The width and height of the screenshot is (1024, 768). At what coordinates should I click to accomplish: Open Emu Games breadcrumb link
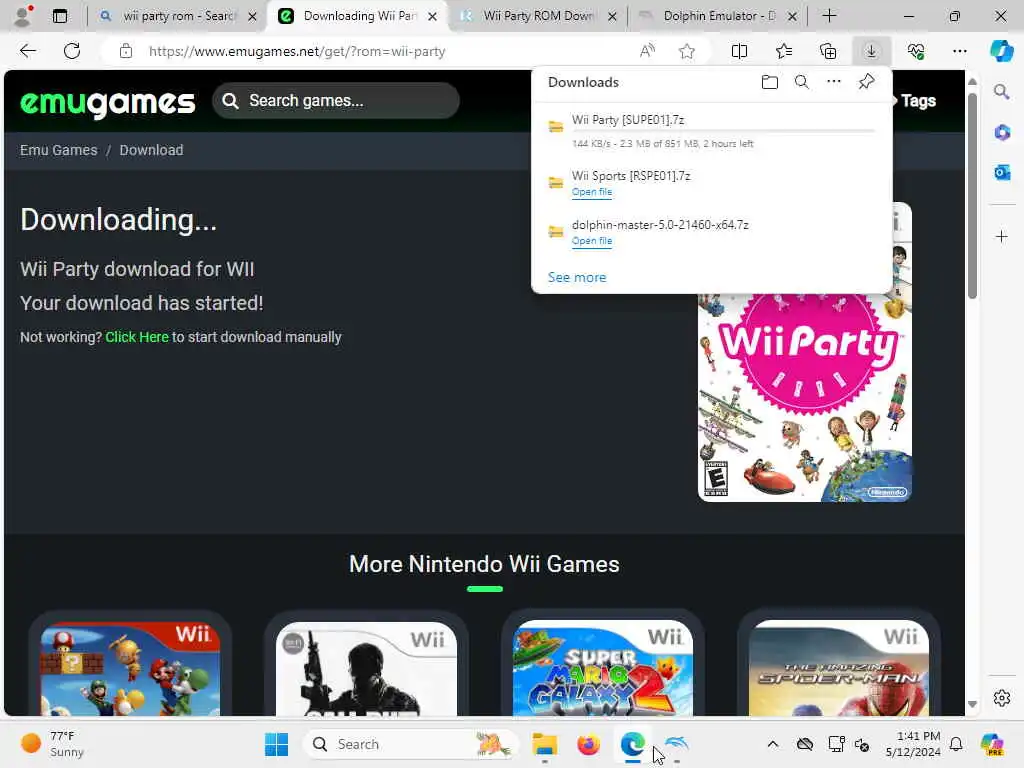[x=58, y=150]
